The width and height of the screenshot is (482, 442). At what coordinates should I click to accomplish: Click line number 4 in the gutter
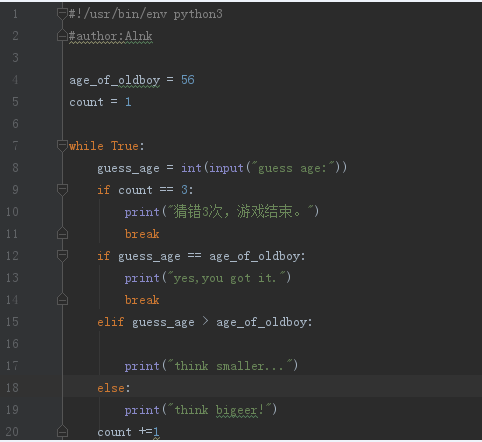click(15, 80)
